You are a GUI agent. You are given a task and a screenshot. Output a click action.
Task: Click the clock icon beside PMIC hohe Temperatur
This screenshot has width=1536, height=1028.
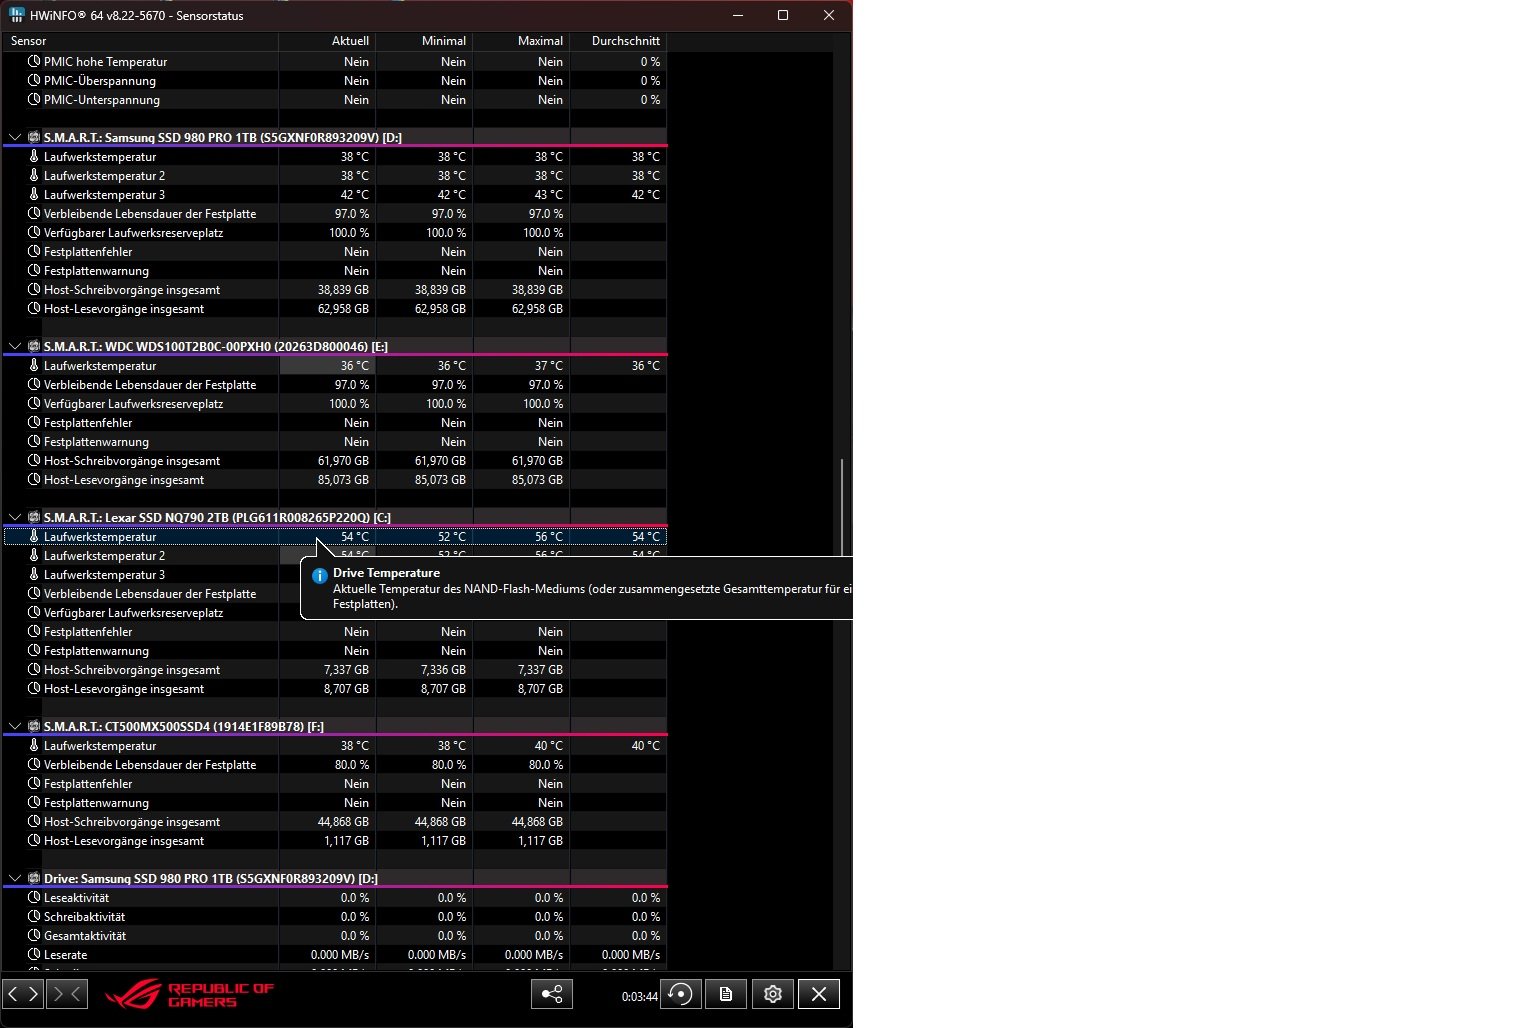pos(34,61)
